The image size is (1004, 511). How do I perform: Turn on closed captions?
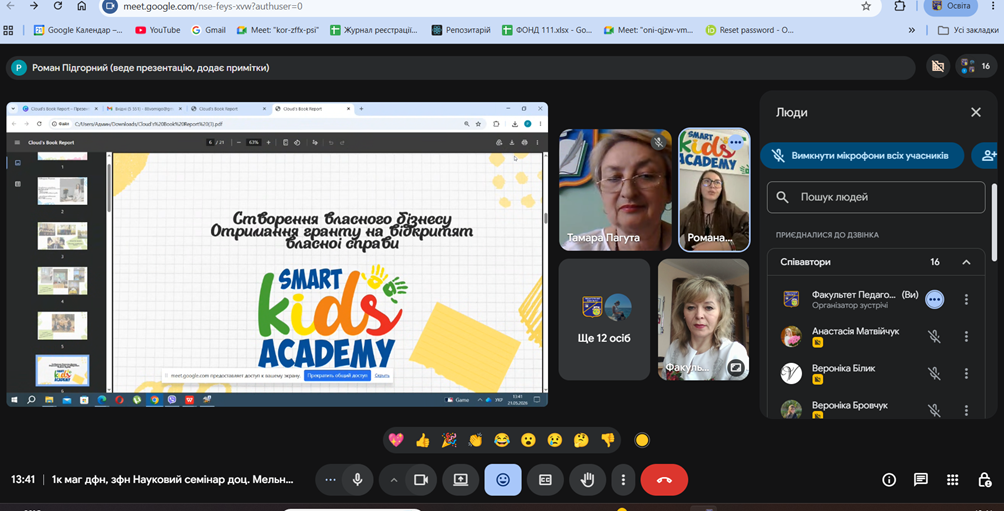pyautogui.click(x=545, y=480)
